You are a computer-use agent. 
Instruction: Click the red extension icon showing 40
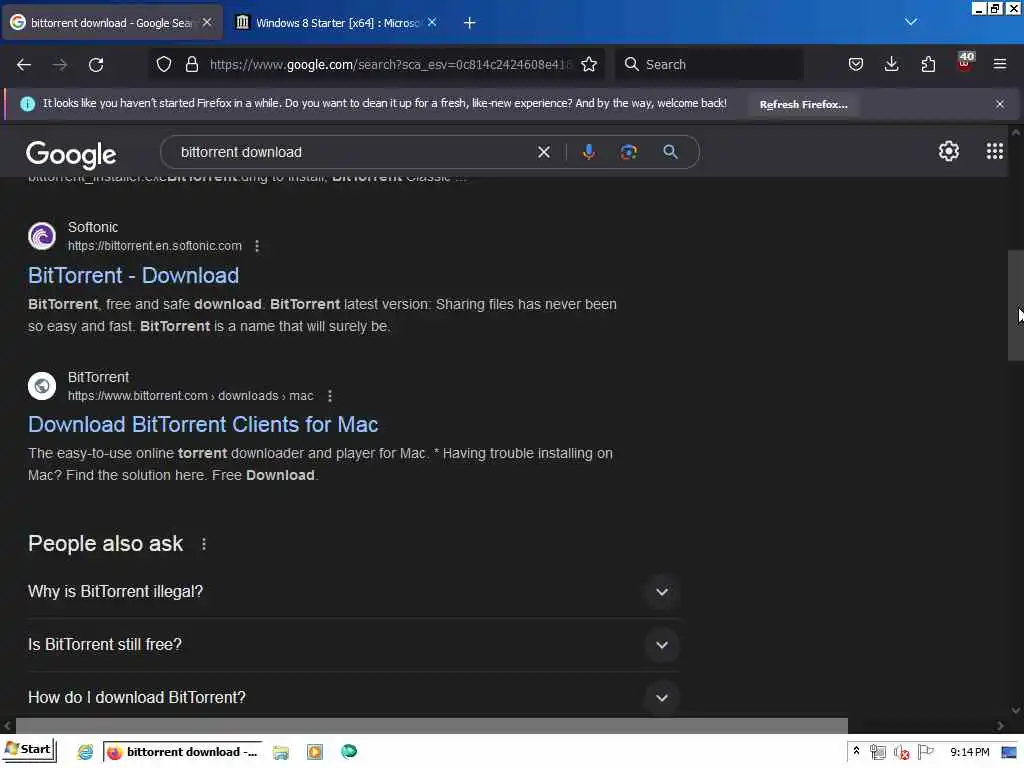tap(965, 62)
